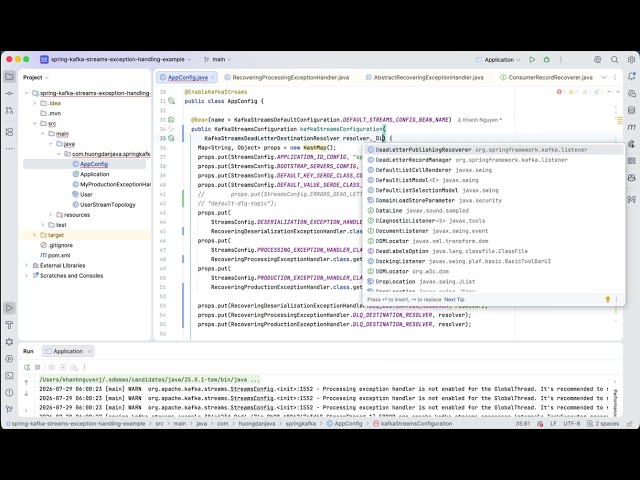This screenshot has height=480, width=640.
Task: Select DeadLetterPublishingRecoverer completion suggestion
Action: tap(493, 150)
